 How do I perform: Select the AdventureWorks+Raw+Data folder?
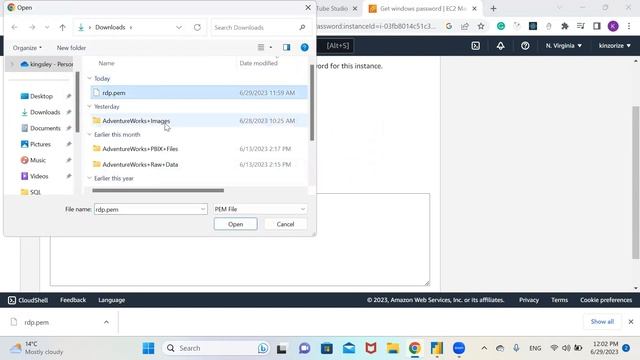(x=199, y=164)
